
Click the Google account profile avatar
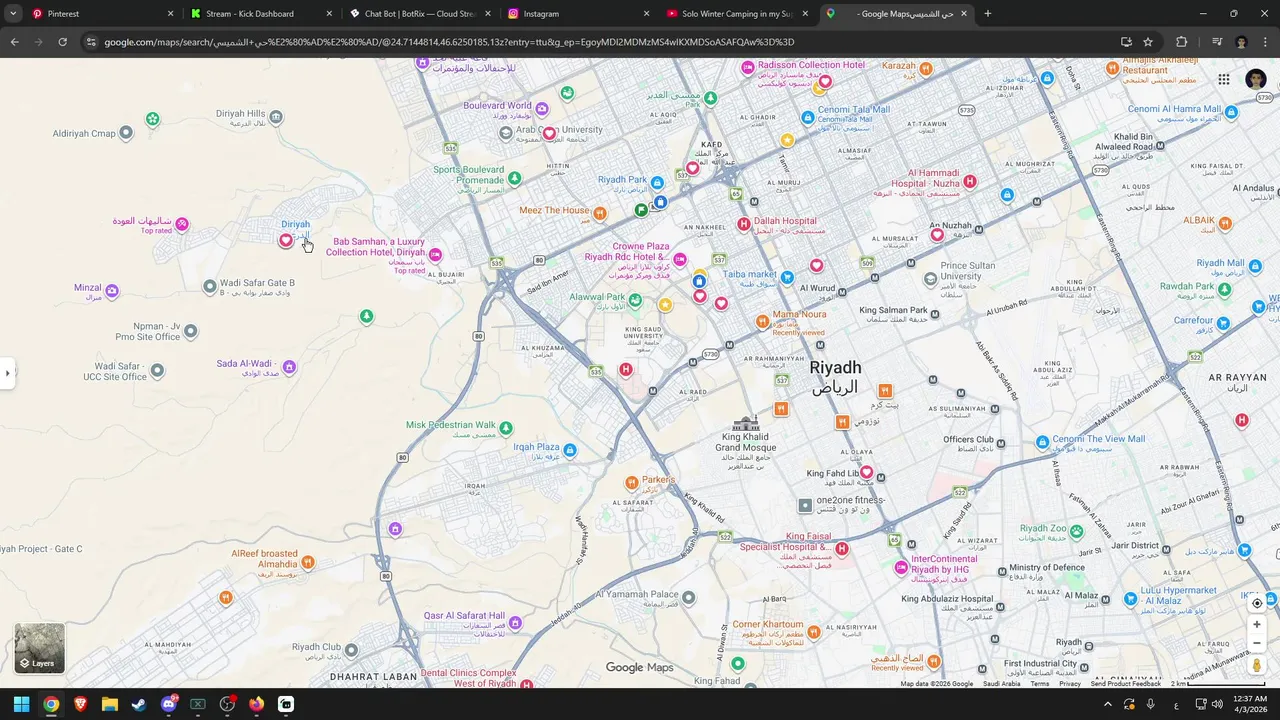[1256, 80]
